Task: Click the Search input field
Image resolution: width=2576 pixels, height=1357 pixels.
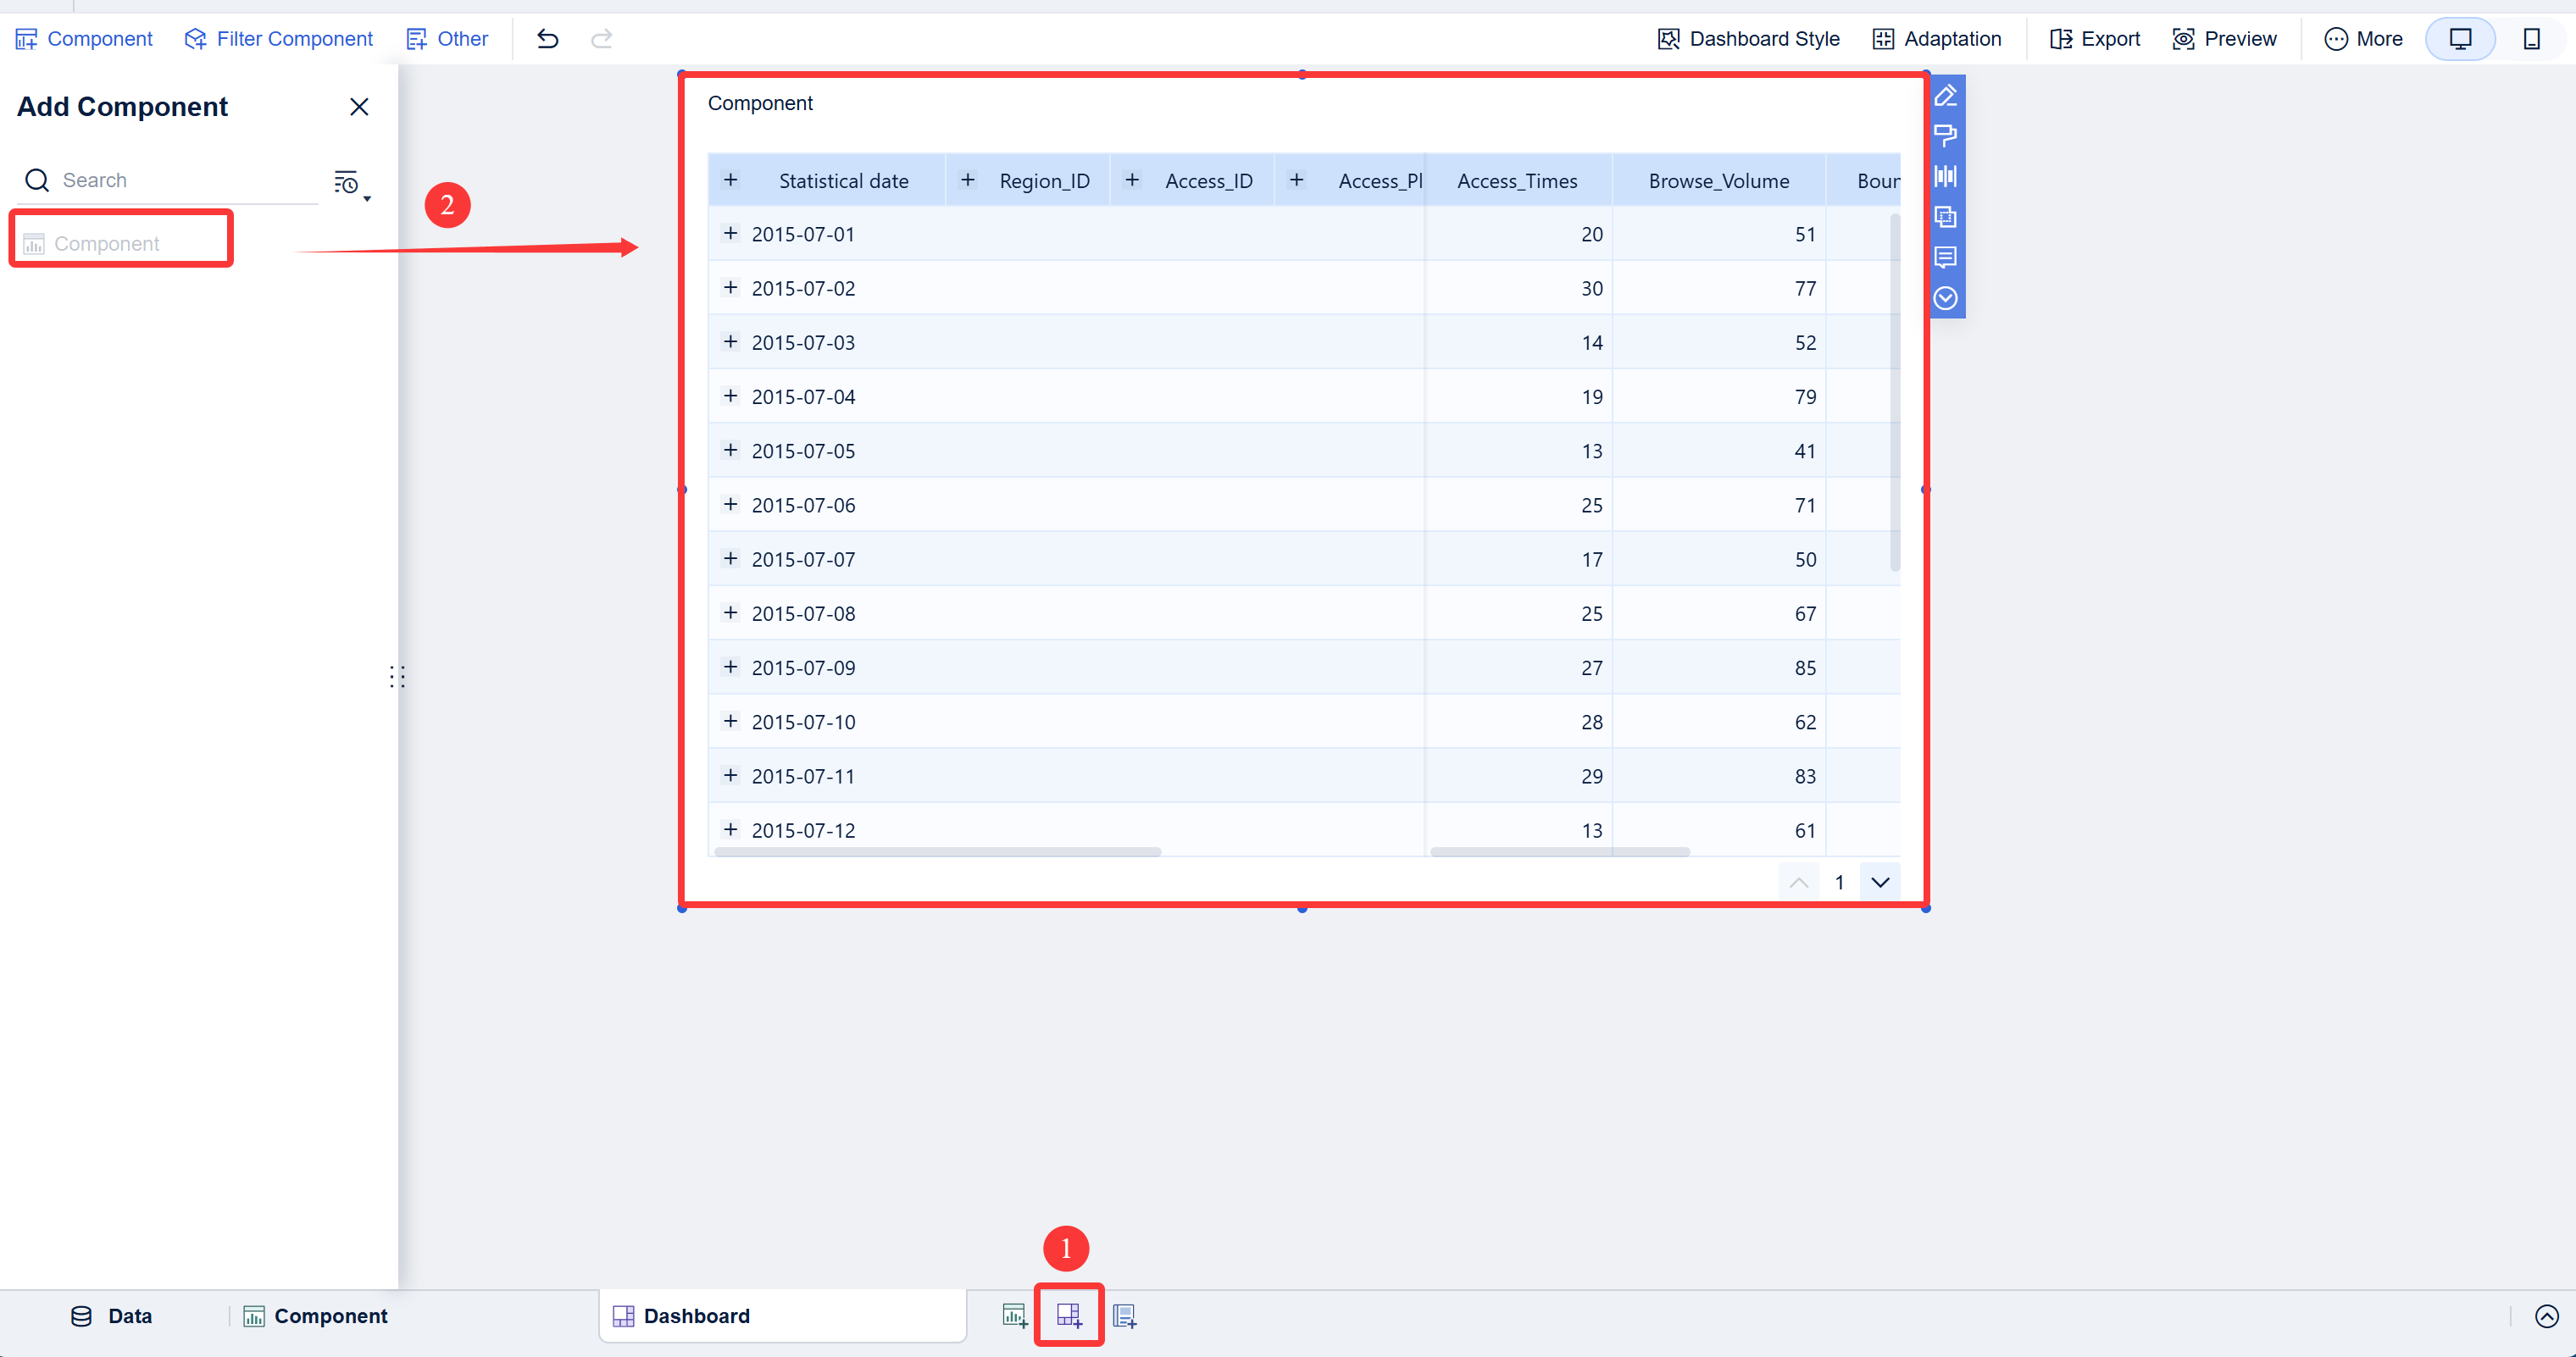Action: click(168, 180)
